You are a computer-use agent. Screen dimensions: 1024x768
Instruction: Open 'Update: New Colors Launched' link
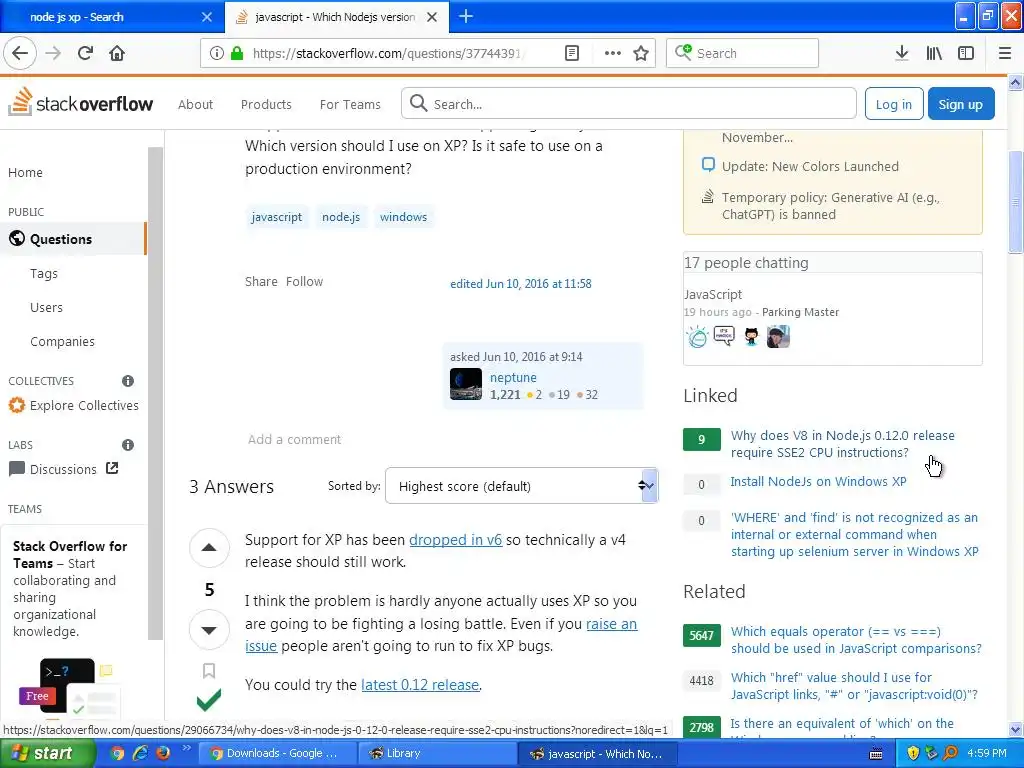[810, 167]
